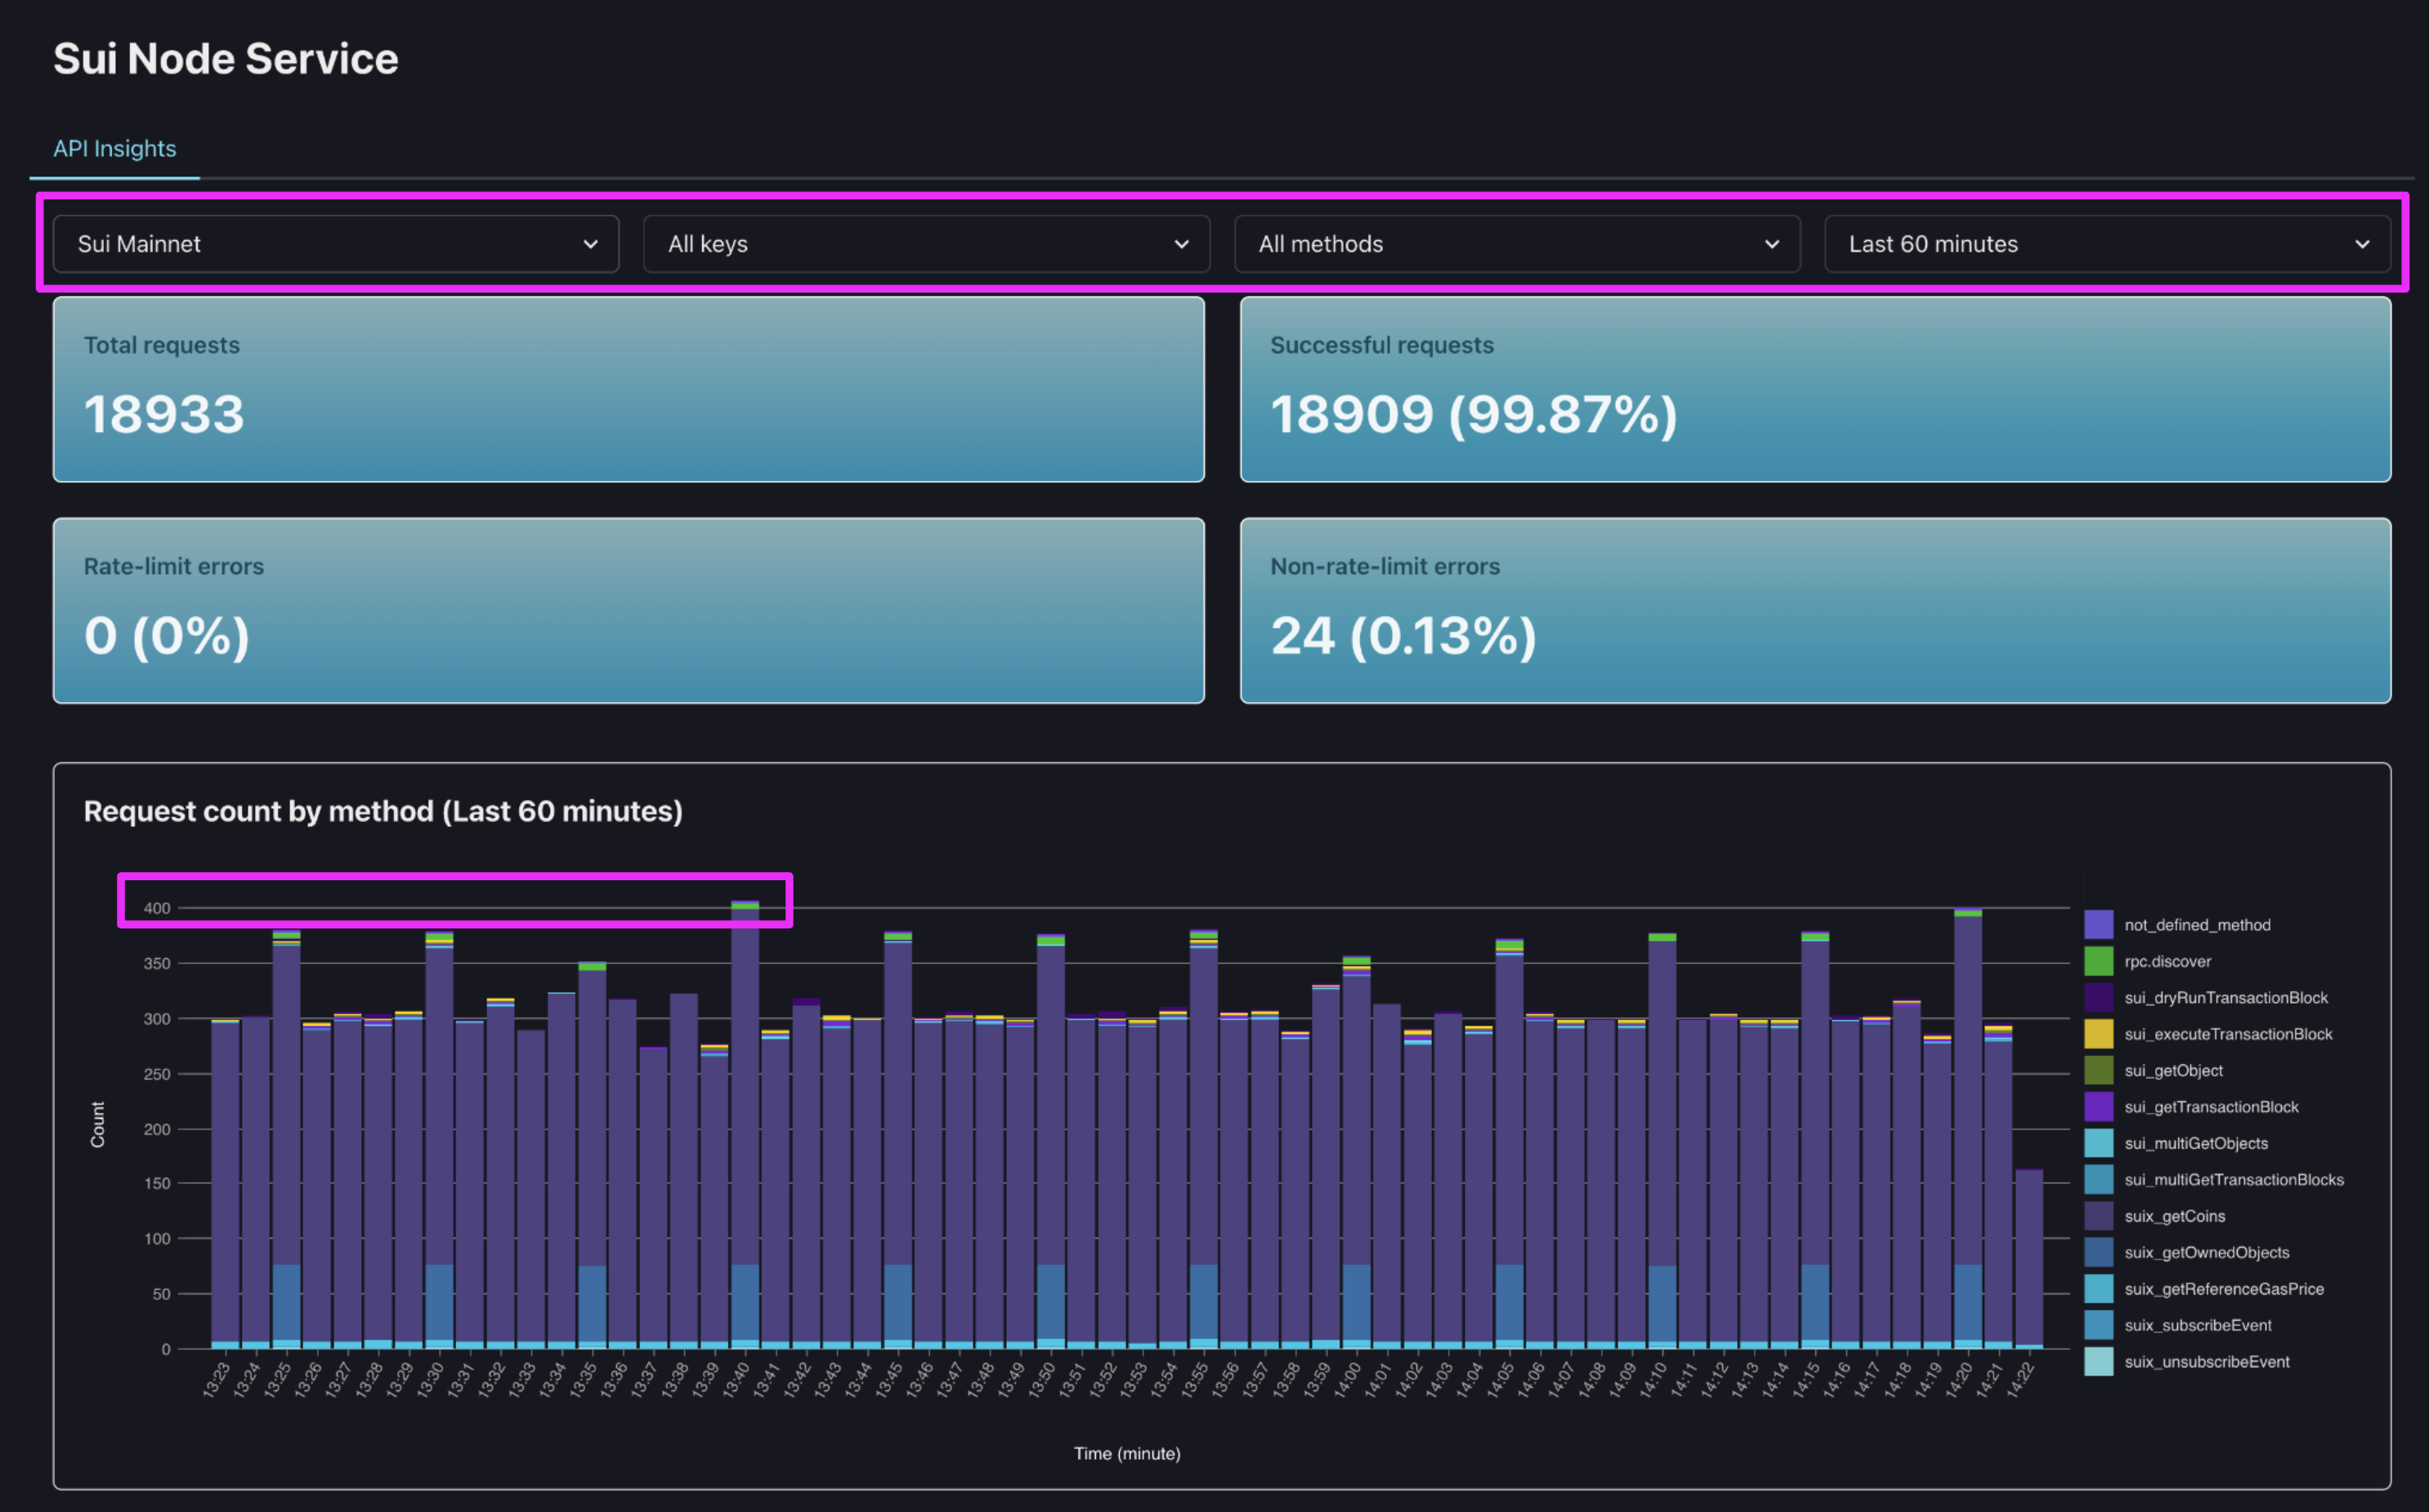
Task: Click the Time (minute) axis title
Action: click(x=1127, y=1453)
